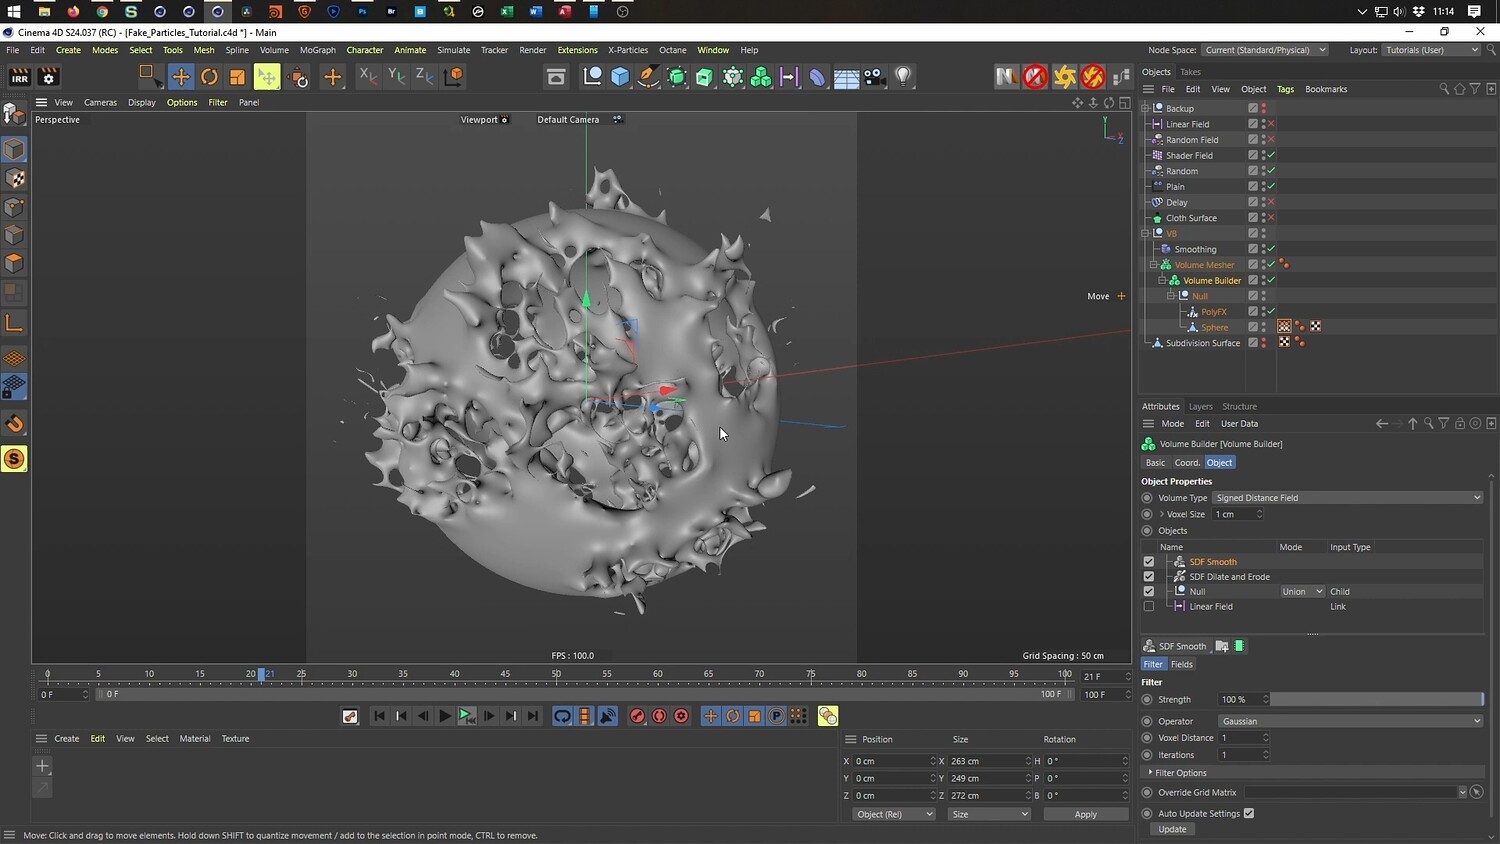Click Apply in coordinates panel

pyautogui.click(x=1085, y=815)
